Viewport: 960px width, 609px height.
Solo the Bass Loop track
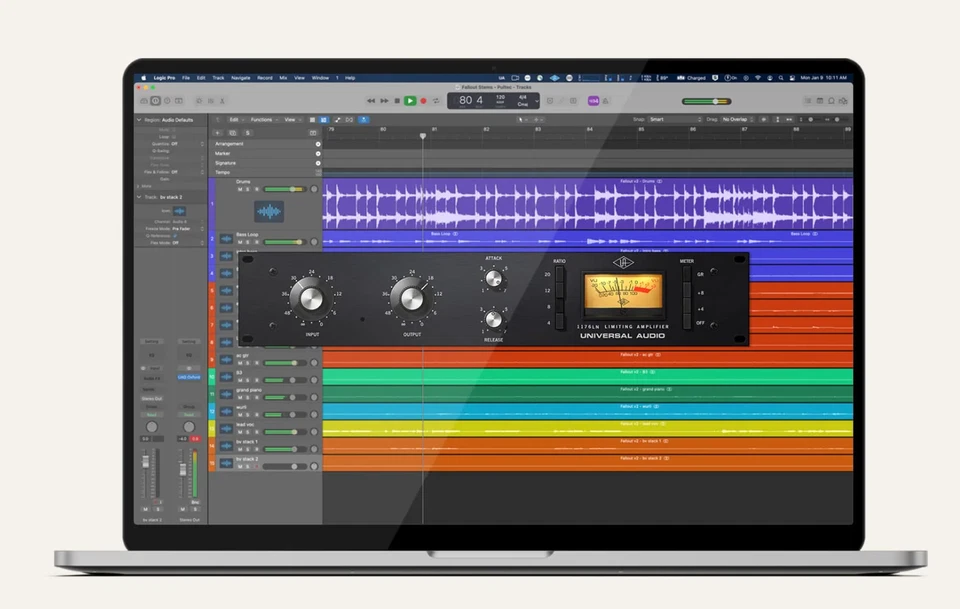[x=247, y=241]
